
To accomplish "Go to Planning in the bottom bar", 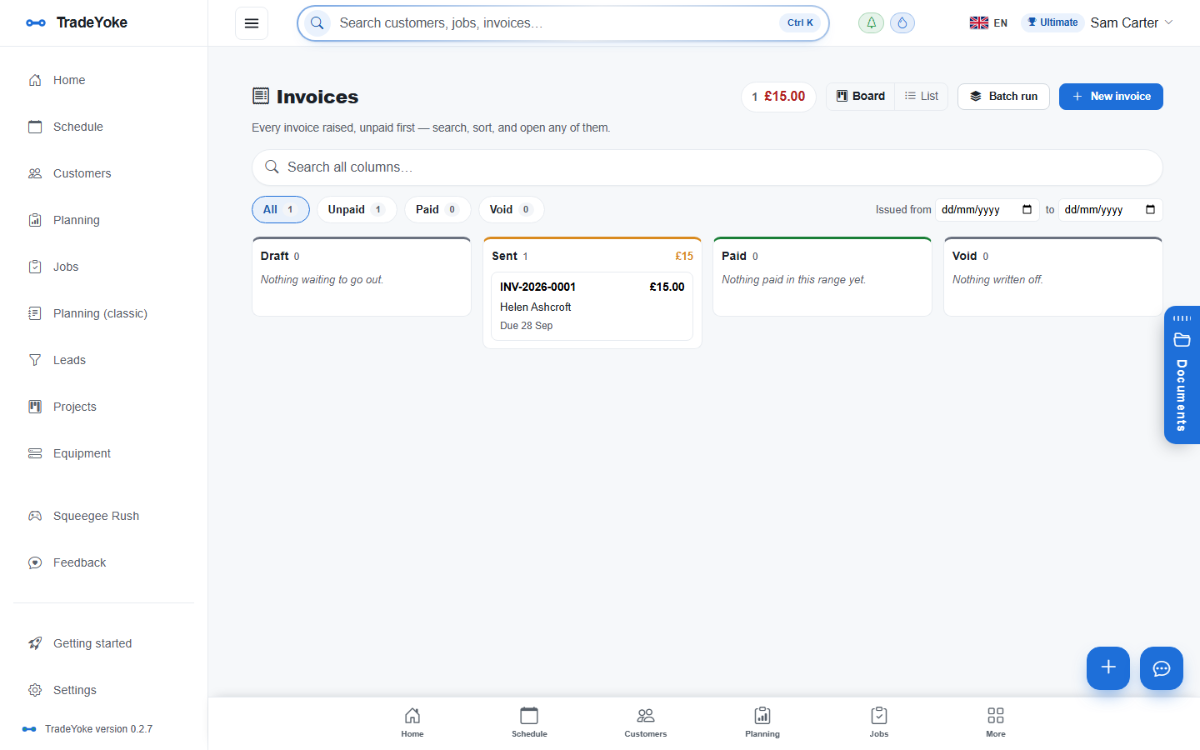I will click(762, 722).
